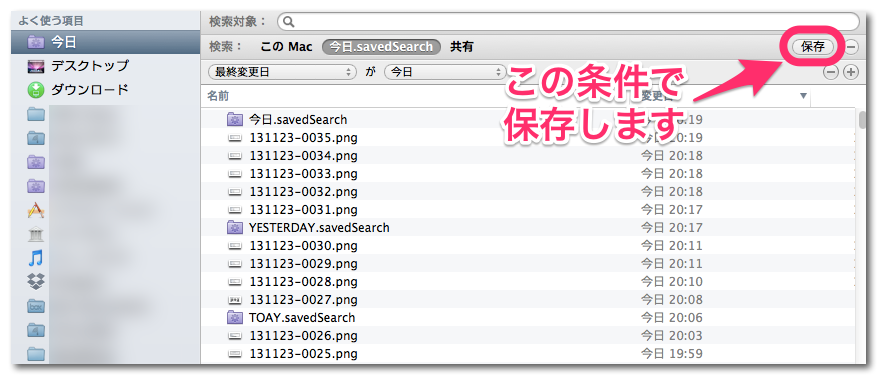Set search scope to この Mac
Screen dimensions: 877x375
click(x=286, y=47)
